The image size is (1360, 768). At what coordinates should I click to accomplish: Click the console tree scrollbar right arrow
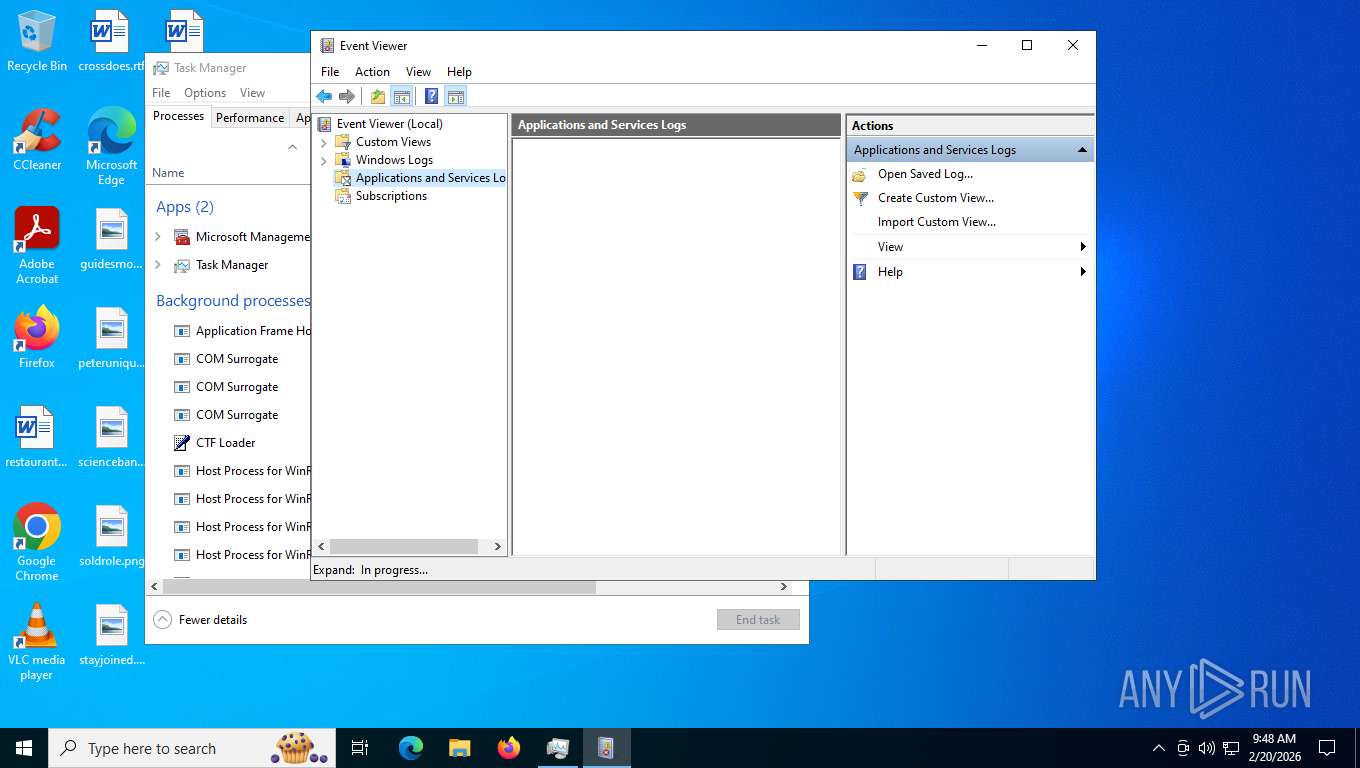click(x=497, y=547)
